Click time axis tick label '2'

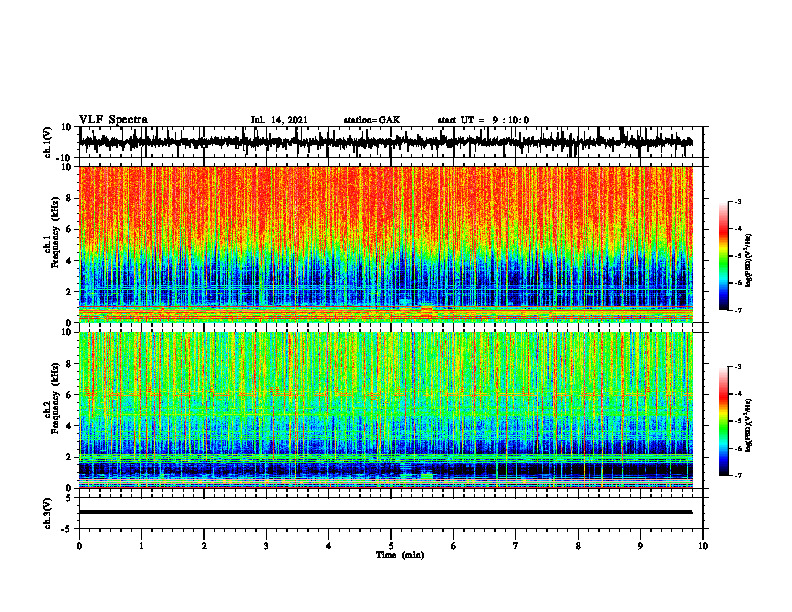point(204,546)
